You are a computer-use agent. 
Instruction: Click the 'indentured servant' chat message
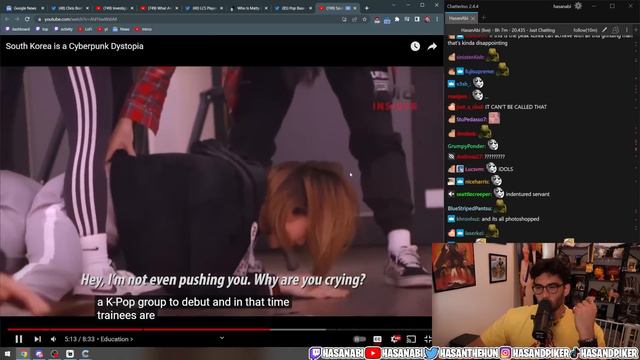527,194
